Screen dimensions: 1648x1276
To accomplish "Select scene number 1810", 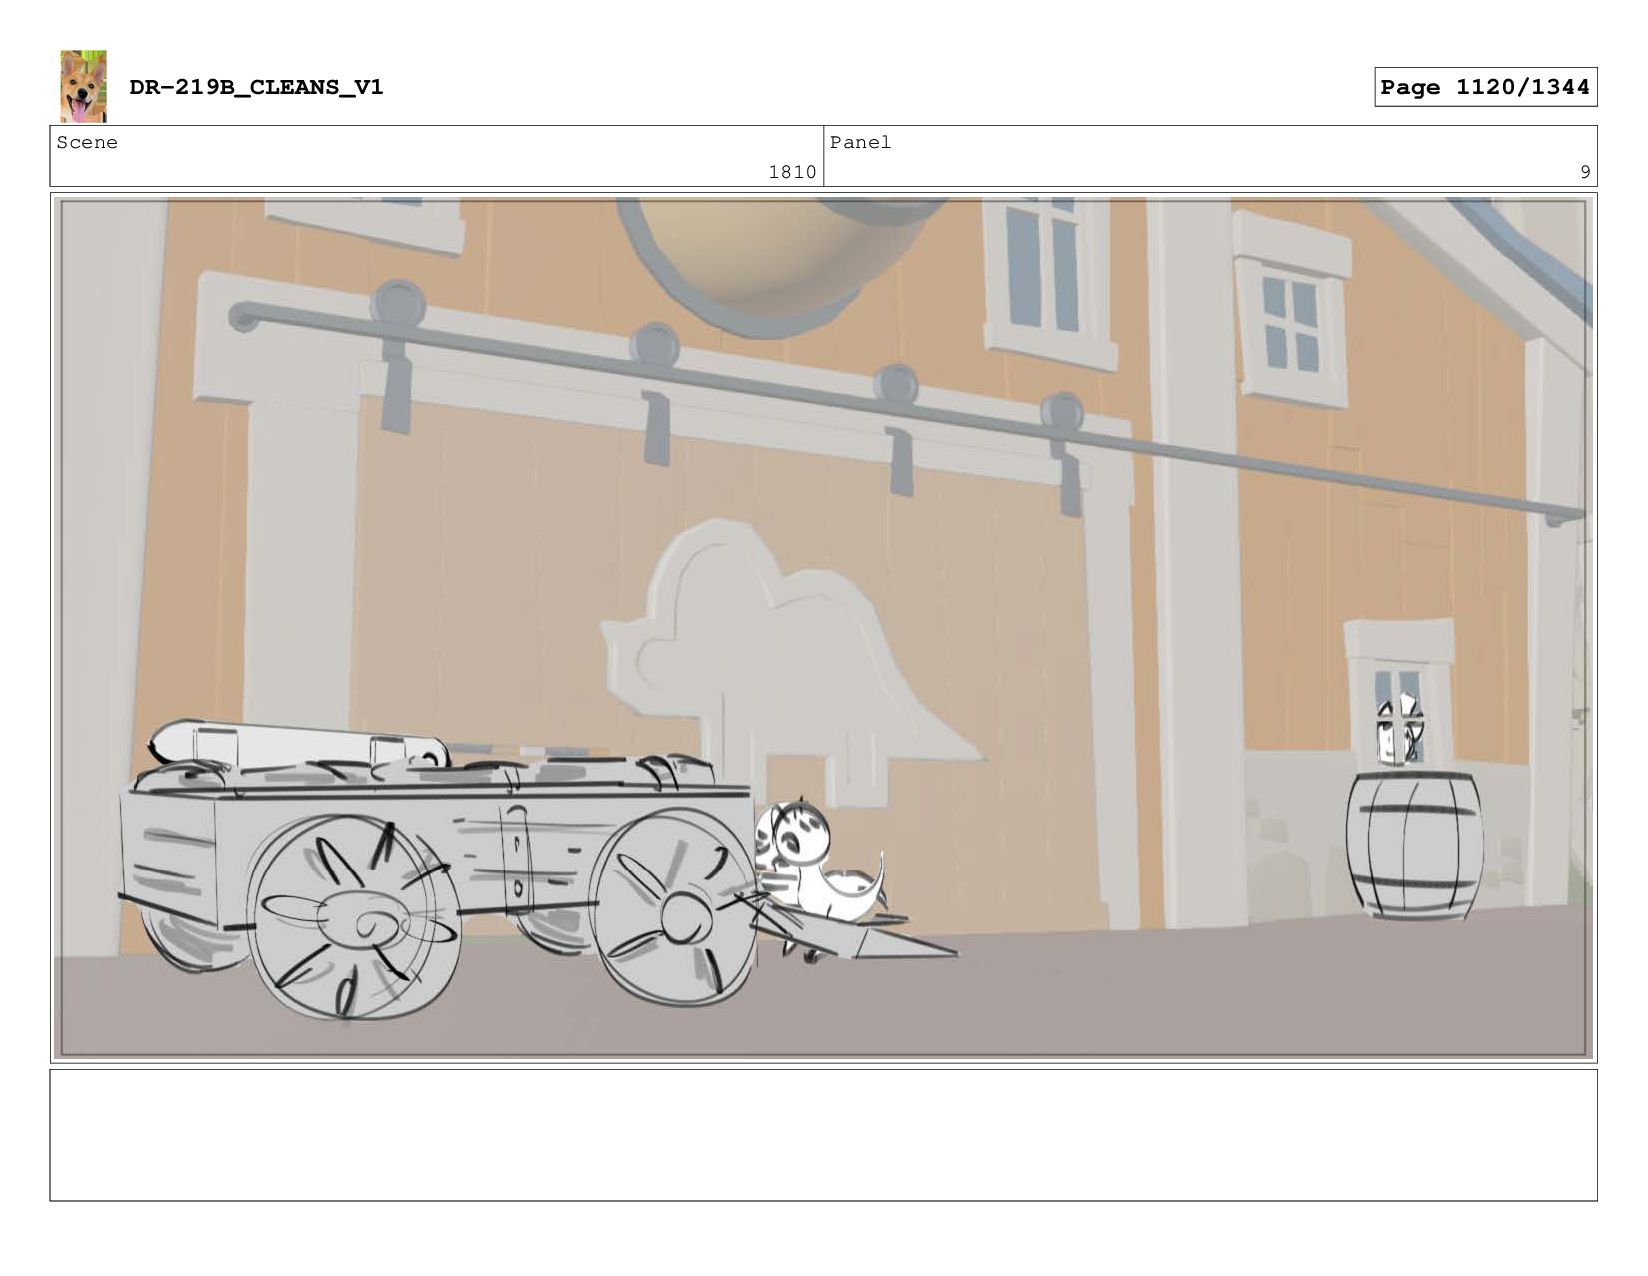I will pyautogui.click(x=792, y=172).
